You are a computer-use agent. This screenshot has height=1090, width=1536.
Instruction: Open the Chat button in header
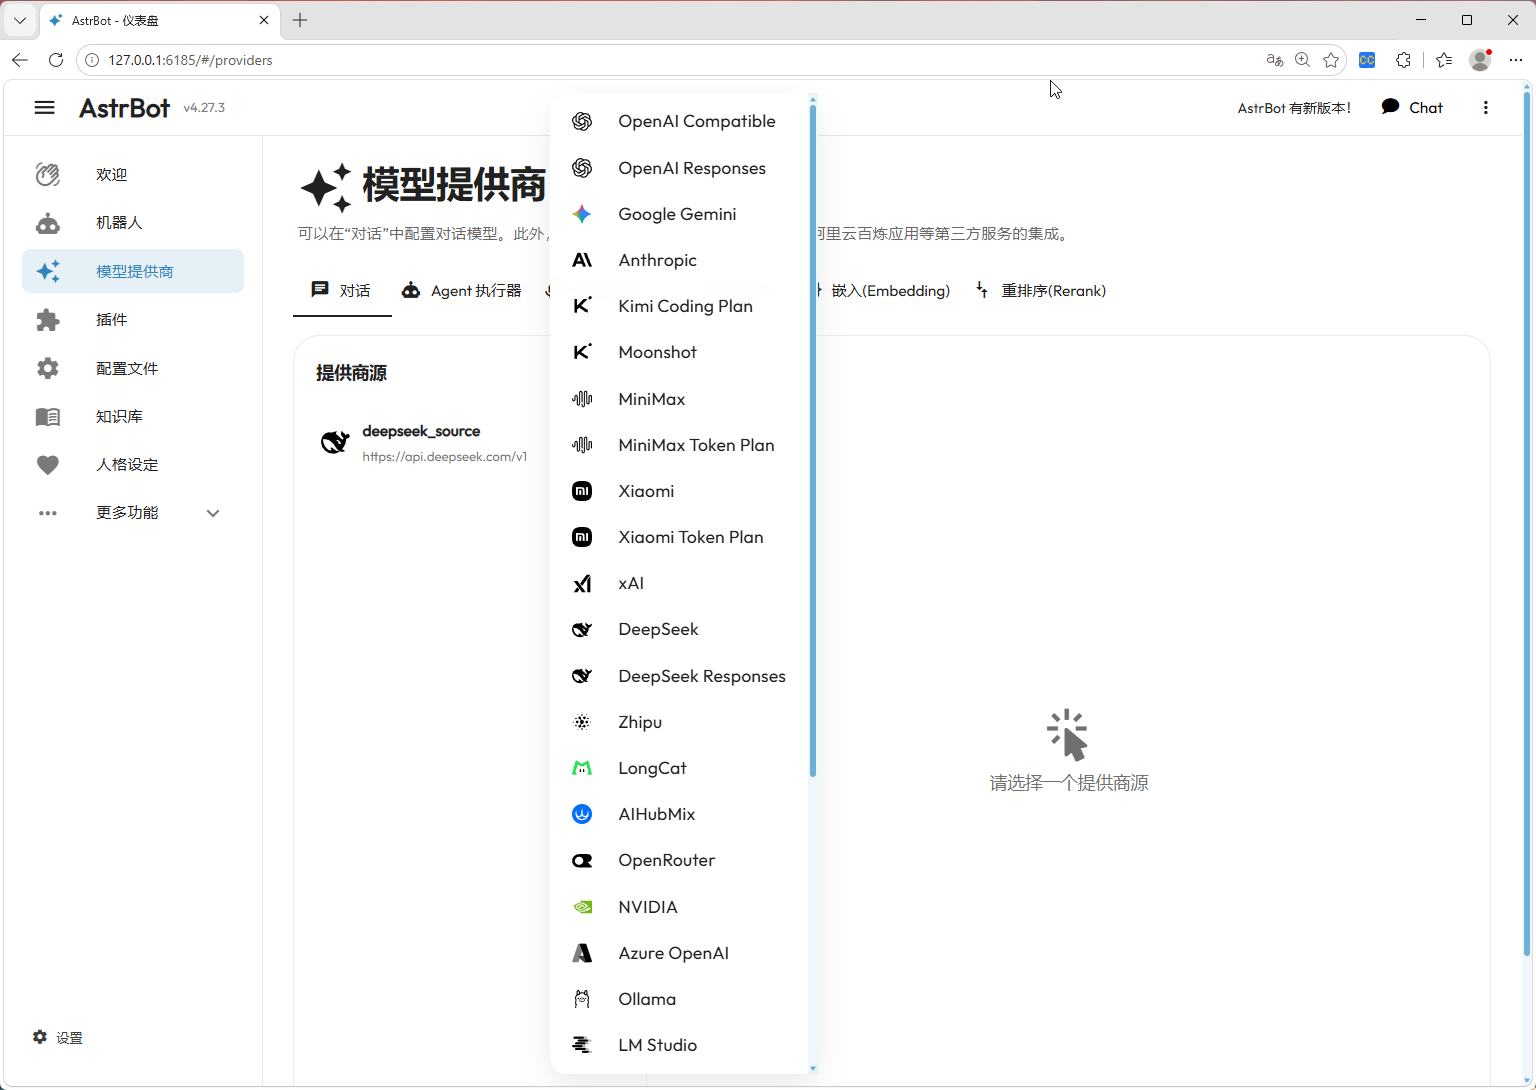pyautogui.click(x=1412, y=108)
